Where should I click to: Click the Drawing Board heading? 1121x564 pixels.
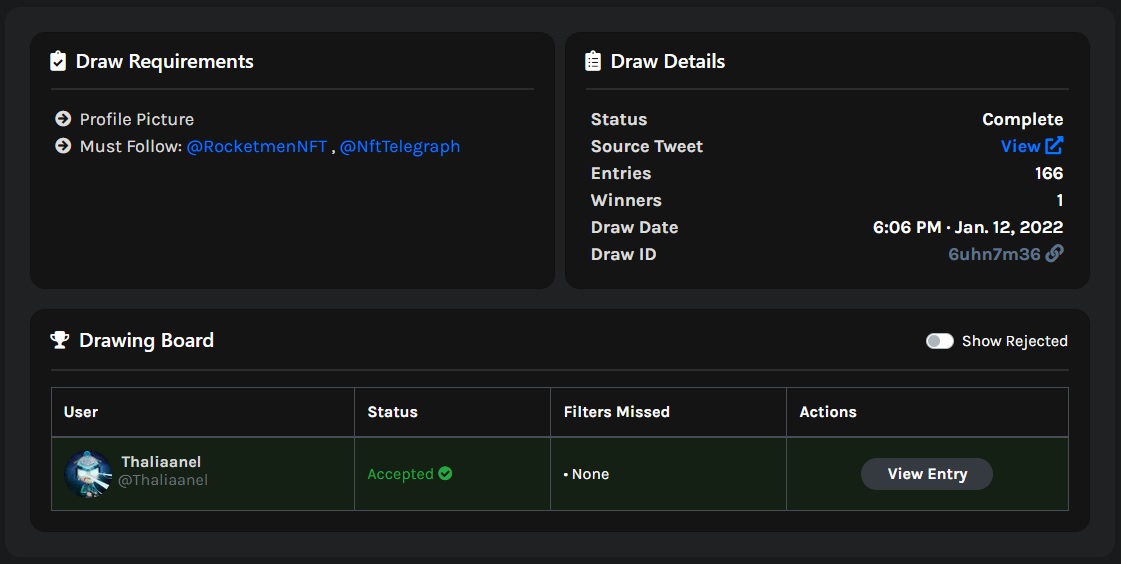click(x=147, y=340)
